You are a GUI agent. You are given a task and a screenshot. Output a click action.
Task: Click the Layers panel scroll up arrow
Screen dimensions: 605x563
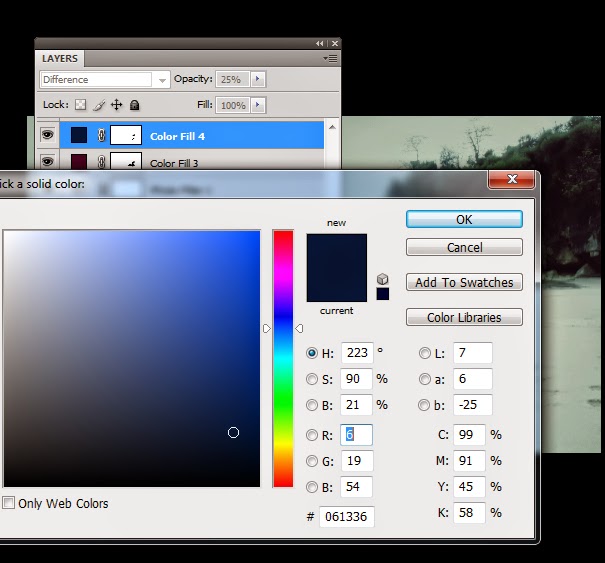[332, 127]
